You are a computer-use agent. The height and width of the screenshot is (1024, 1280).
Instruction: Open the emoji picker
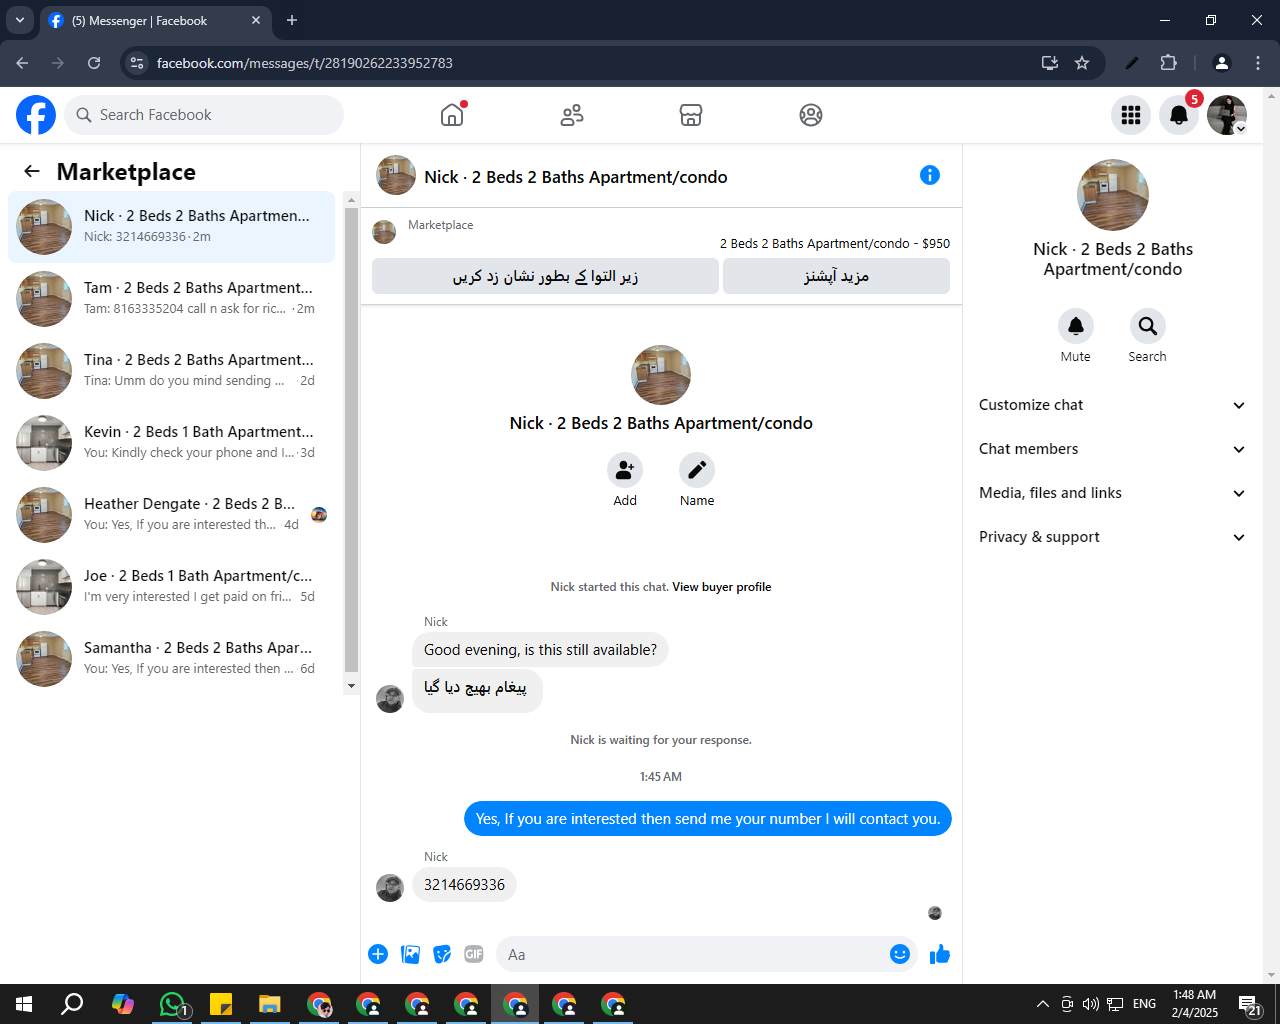(x=900, y=954)
